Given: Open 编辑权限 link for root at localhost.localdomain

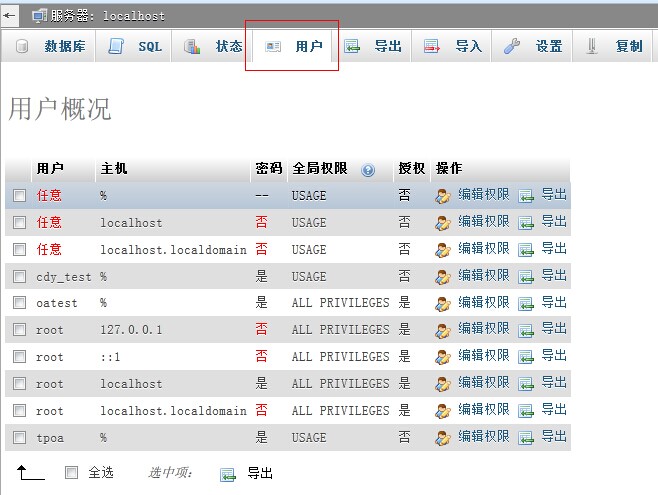Looking at the screenshot, I should point(483,409).
